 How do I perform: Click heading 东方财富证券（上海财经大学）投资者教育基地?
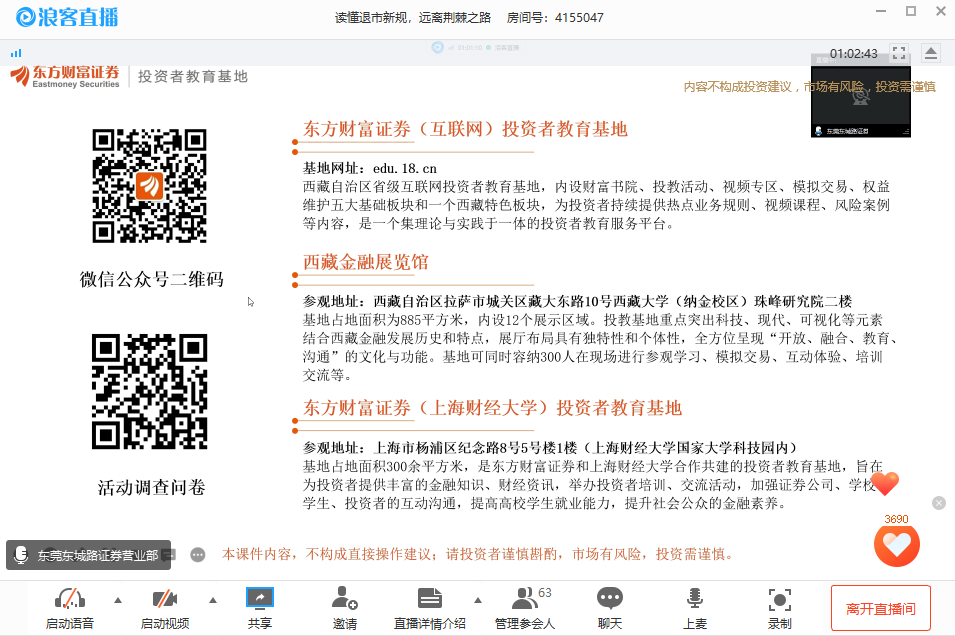[492, 408]
